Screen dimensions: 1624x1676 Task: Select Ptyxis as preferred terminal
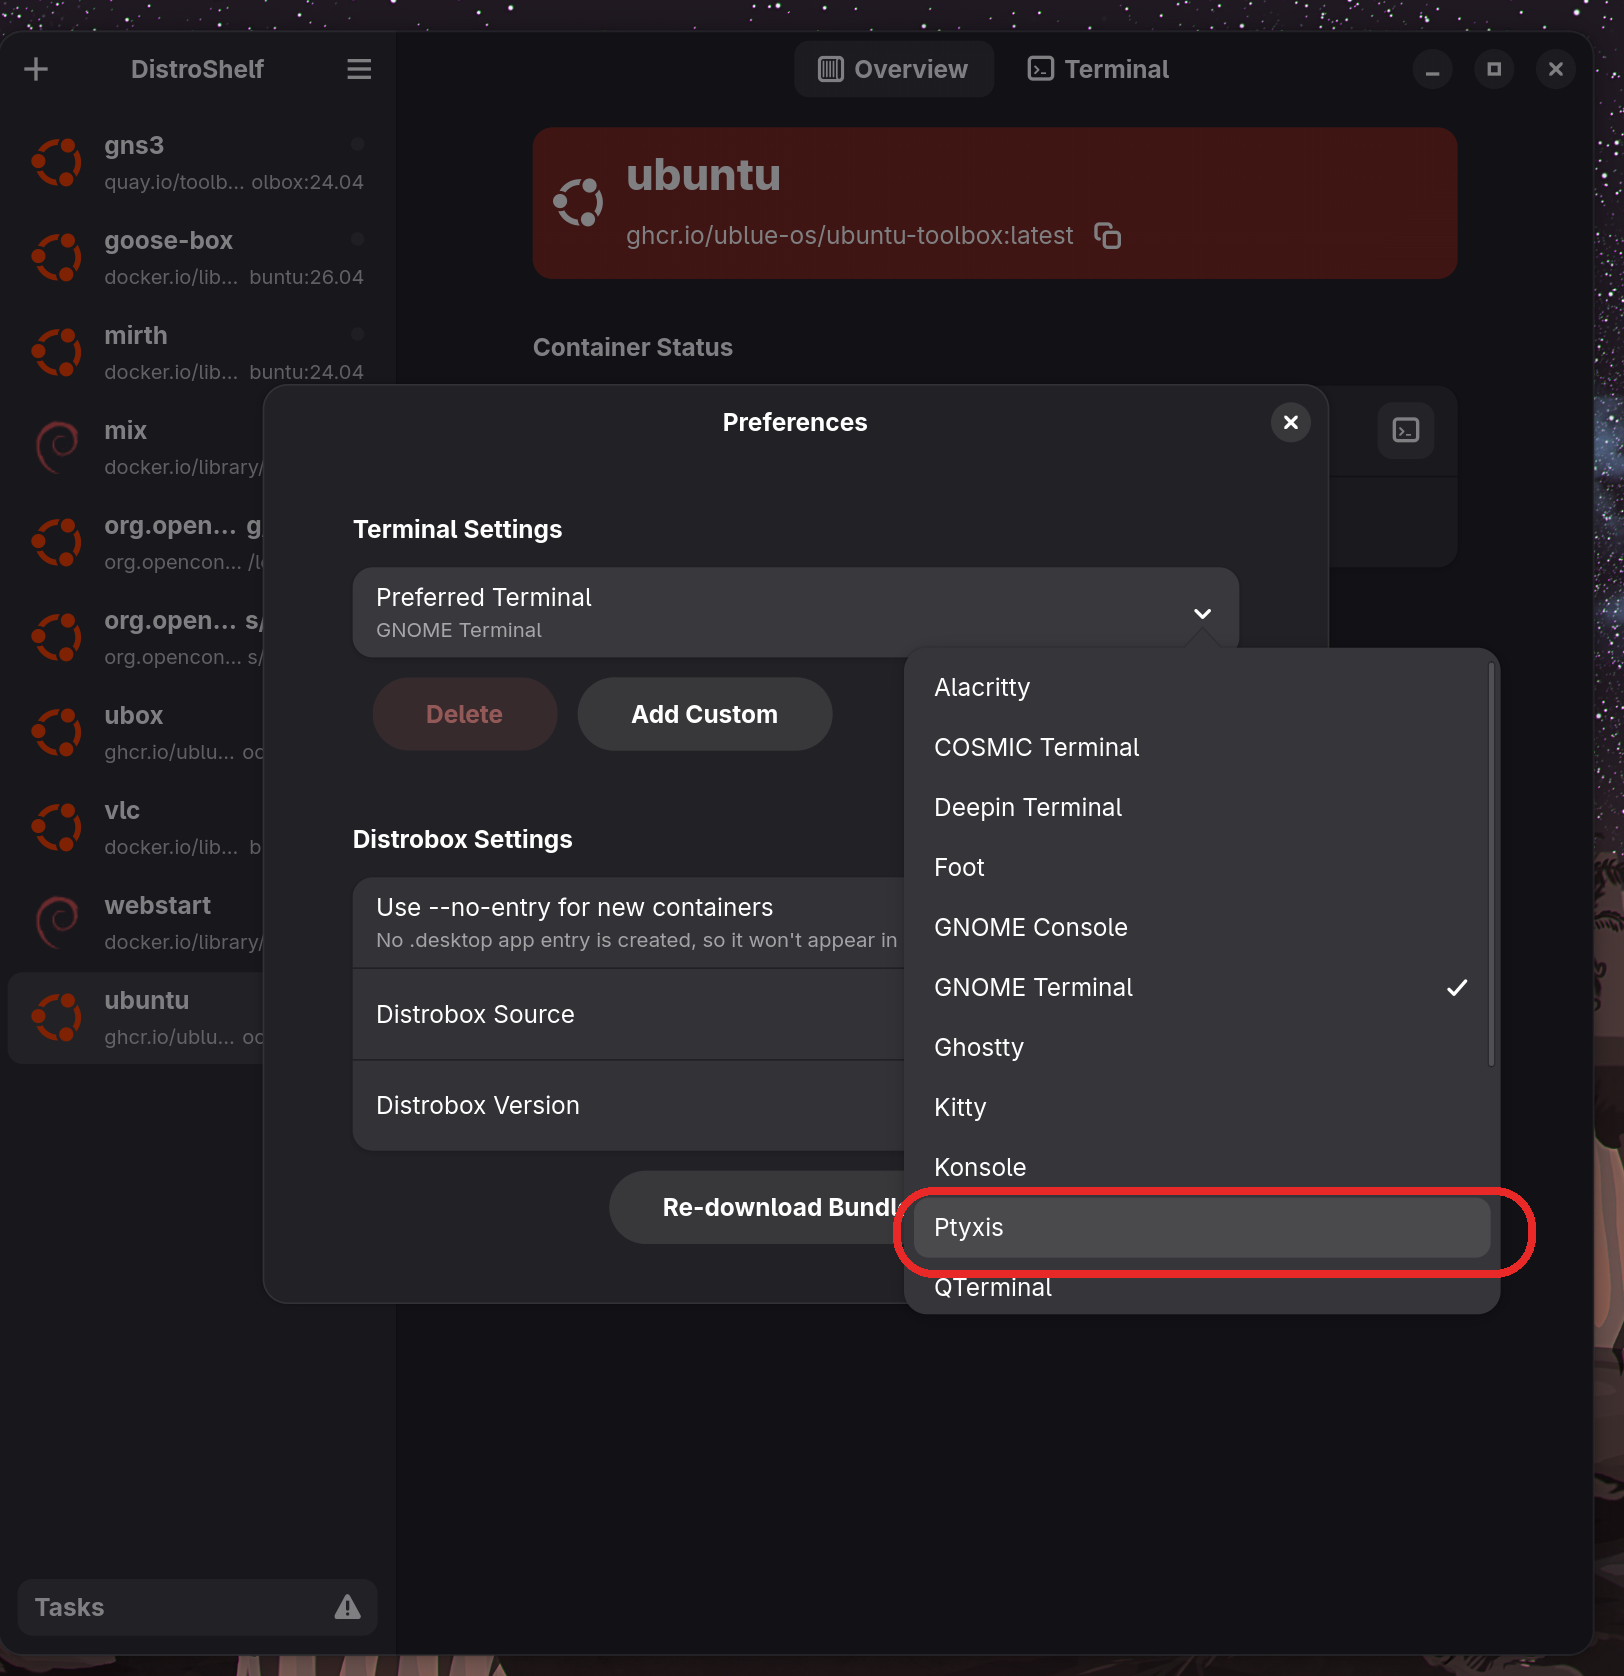[x=1201, y=1227]
